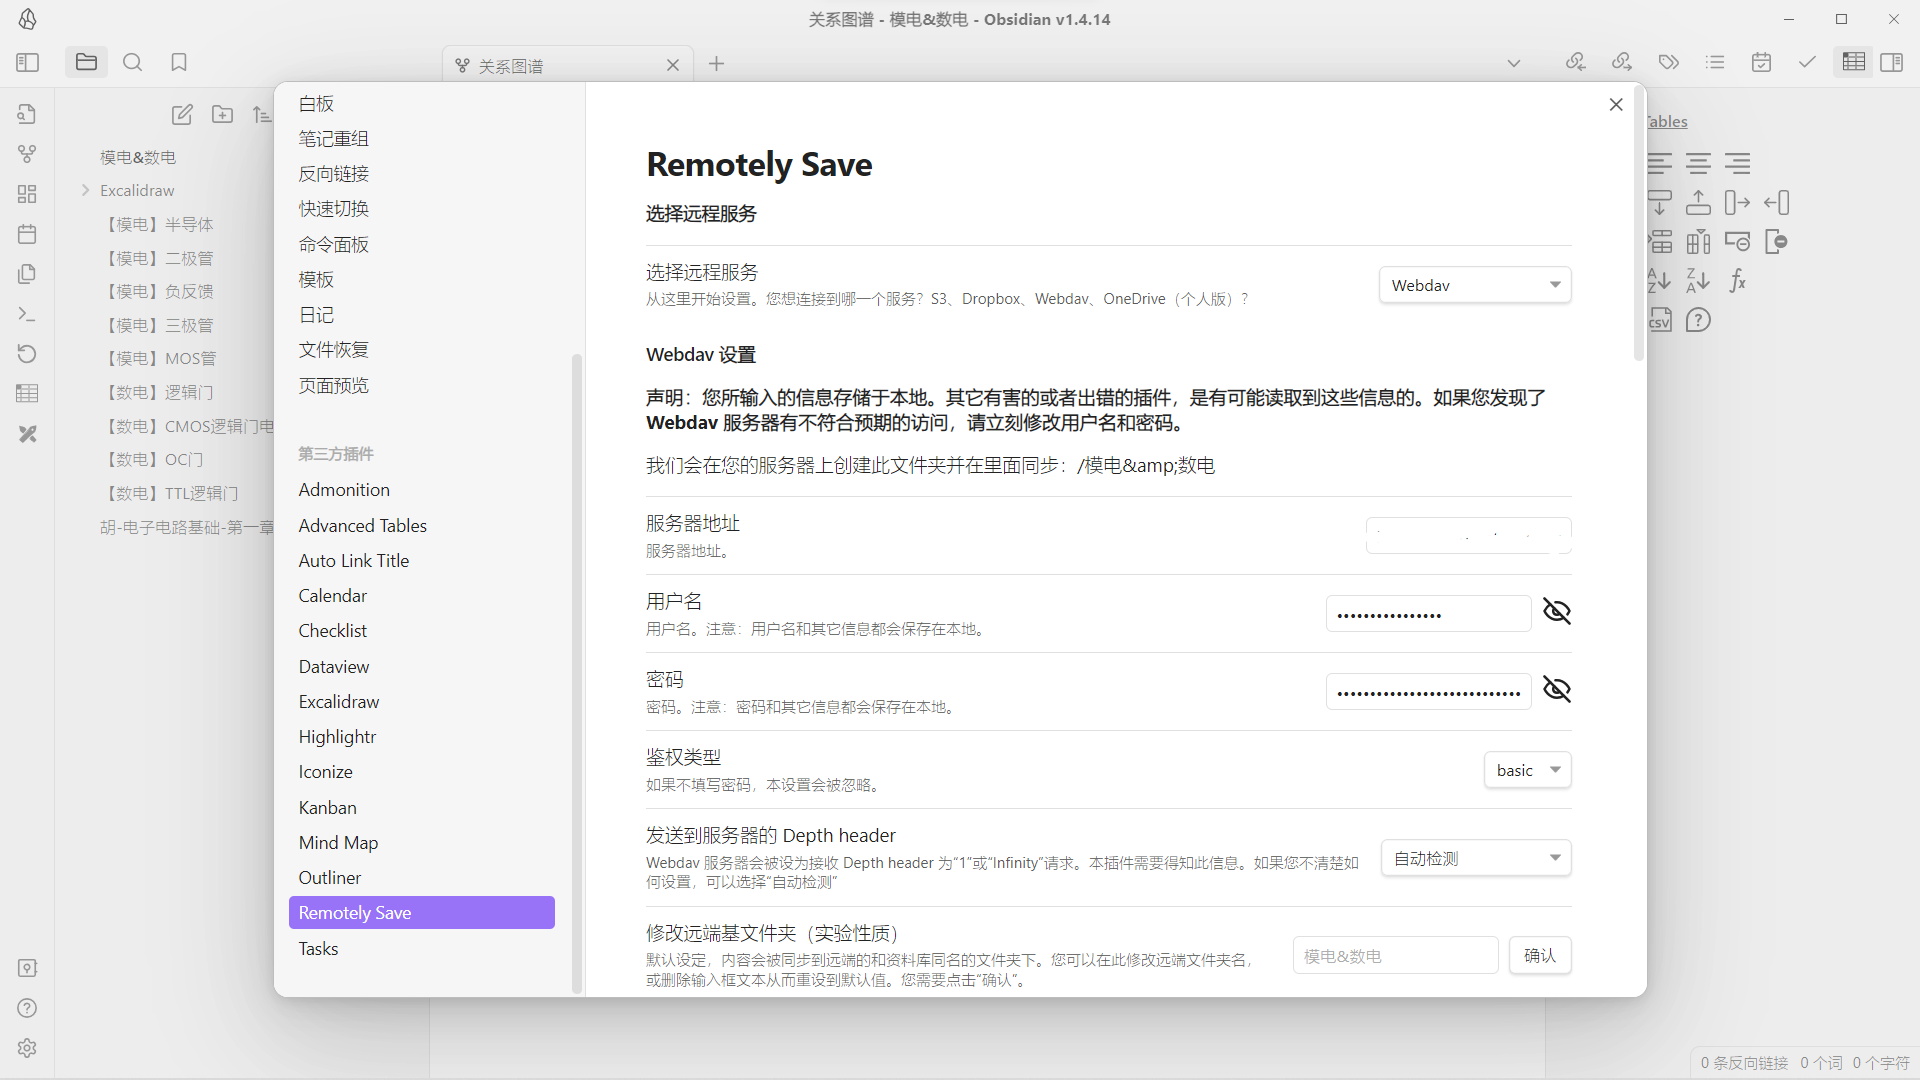Screen dimensions: 1920x1080
Task: Click the settings content scrollbar
Action: coord(1638,223)
